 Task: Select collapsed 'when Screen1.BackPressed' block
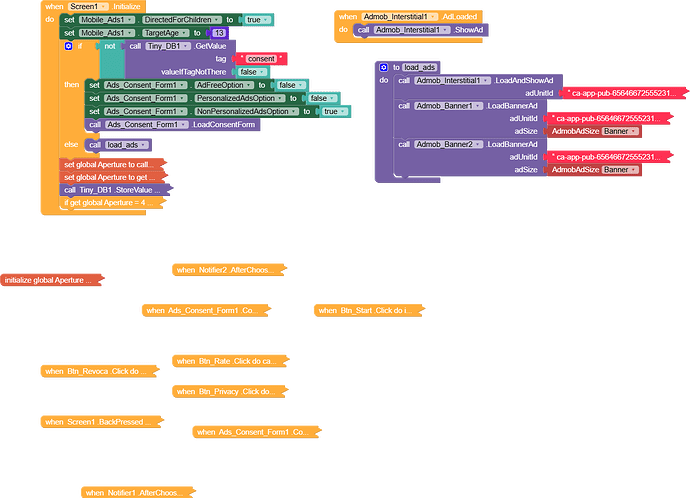point(102,422)
